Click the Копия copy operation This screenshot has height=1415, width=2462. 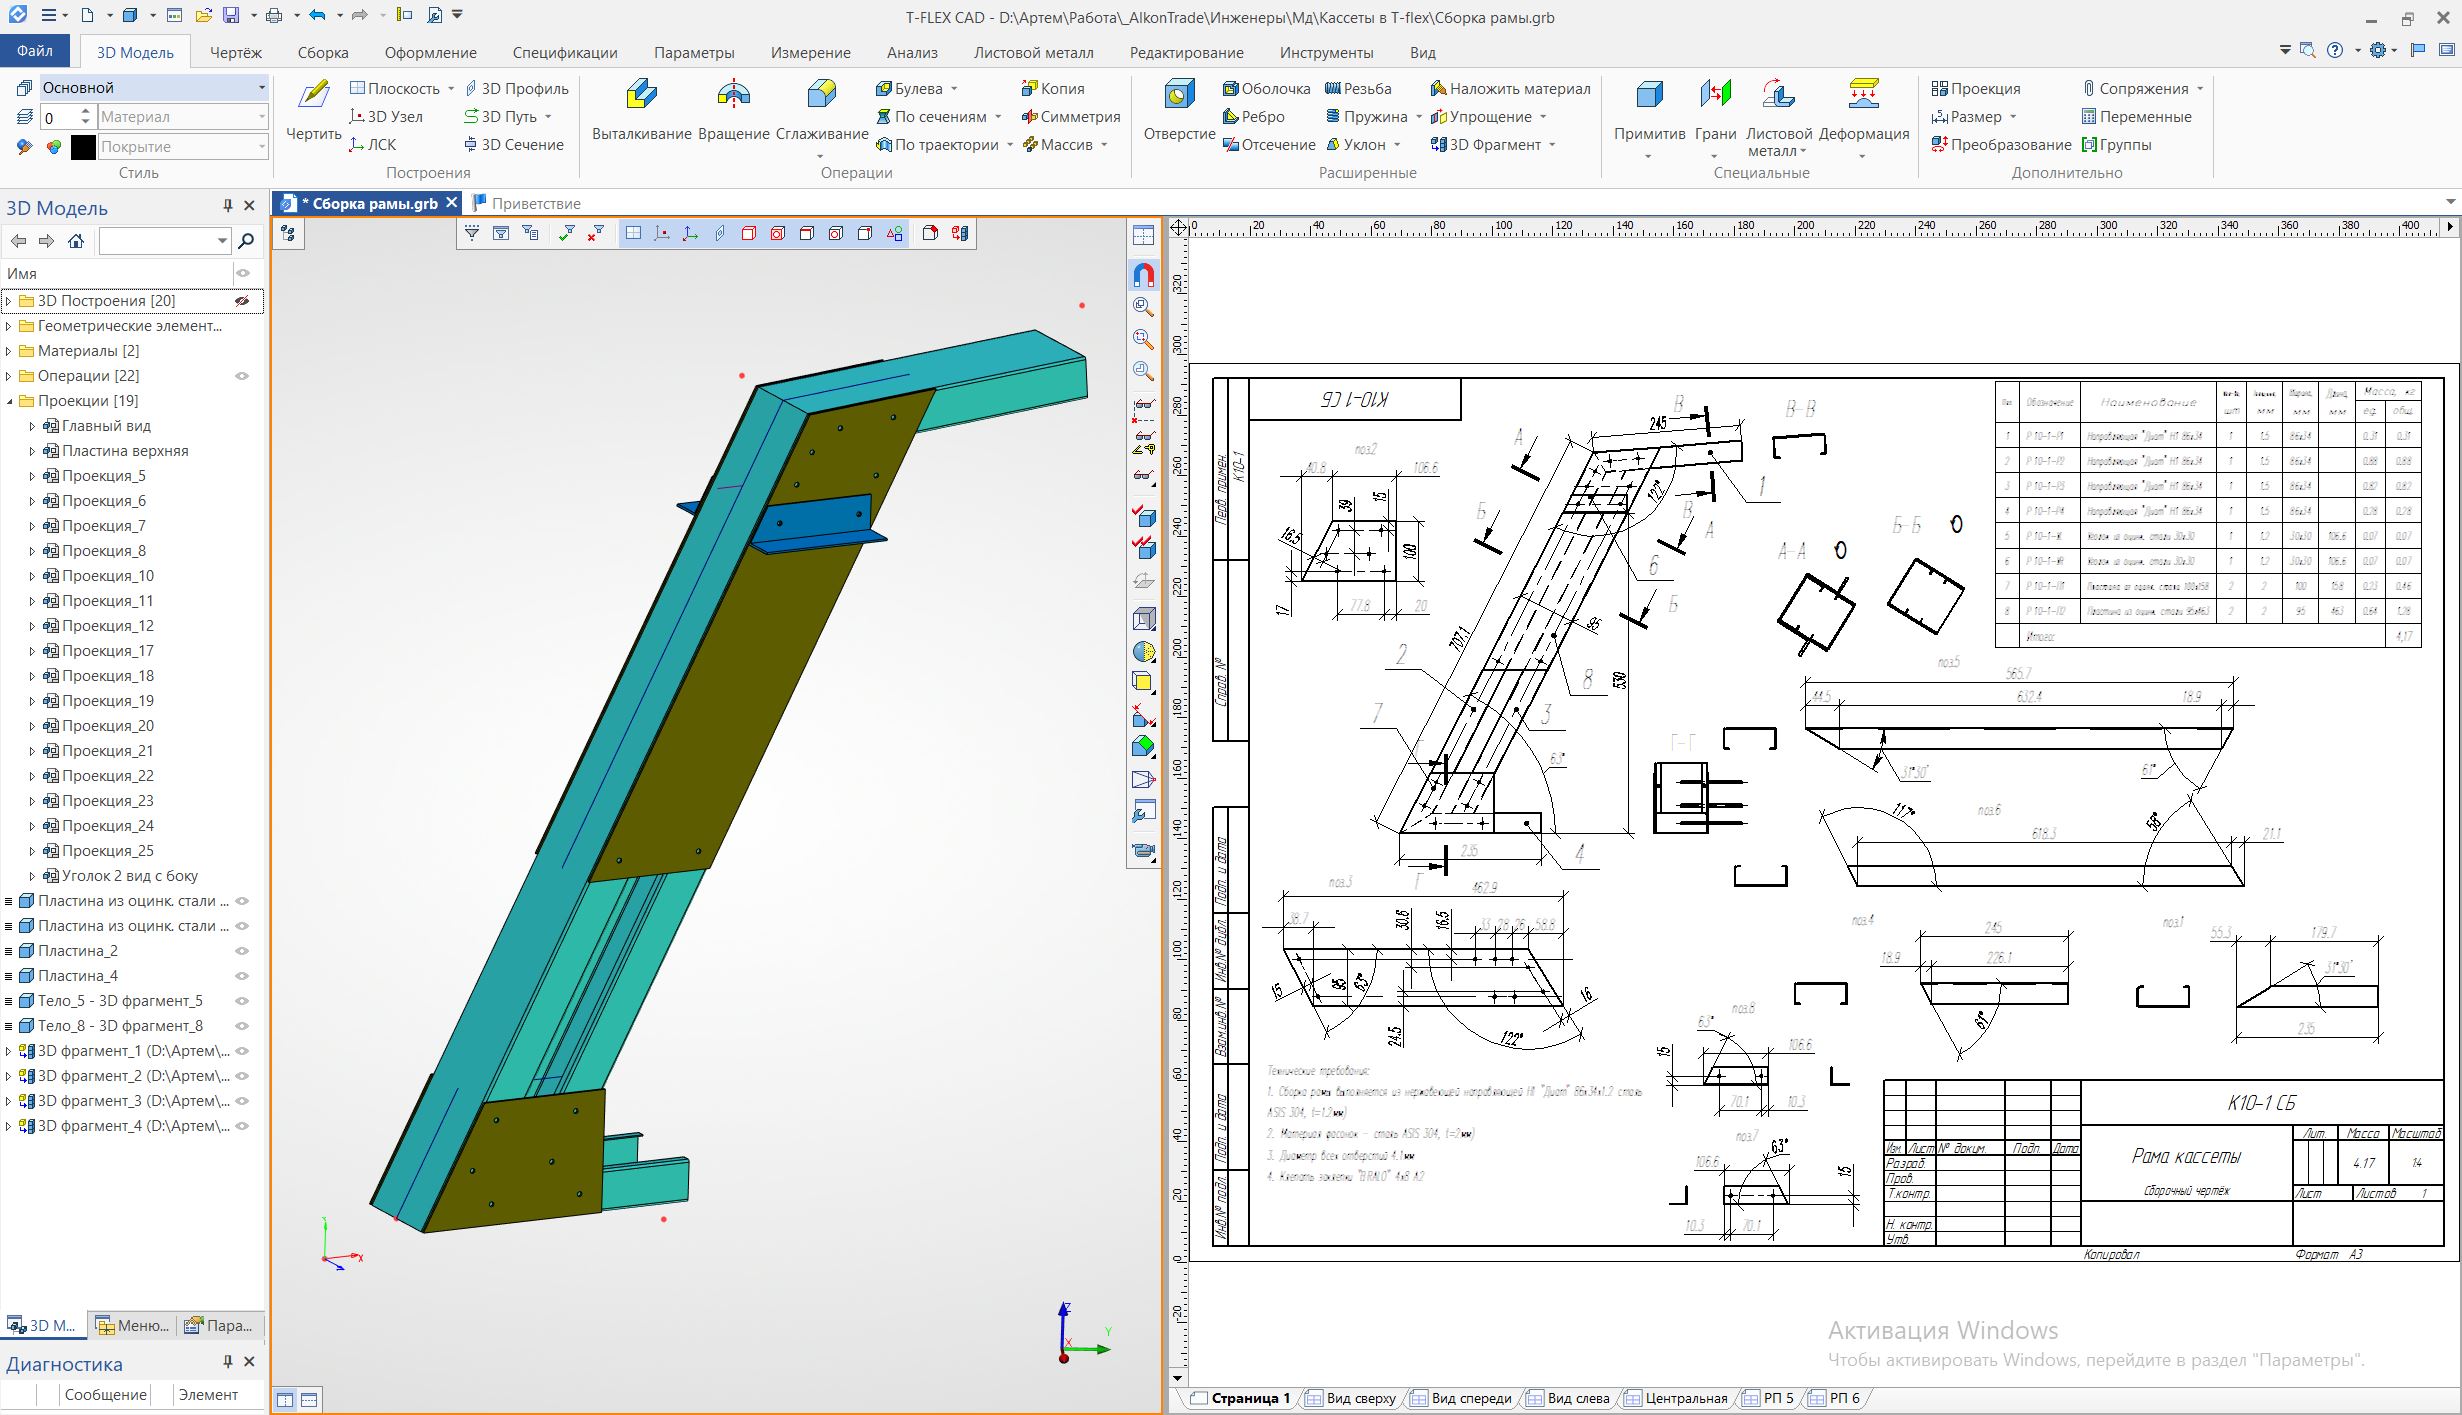1052,89
